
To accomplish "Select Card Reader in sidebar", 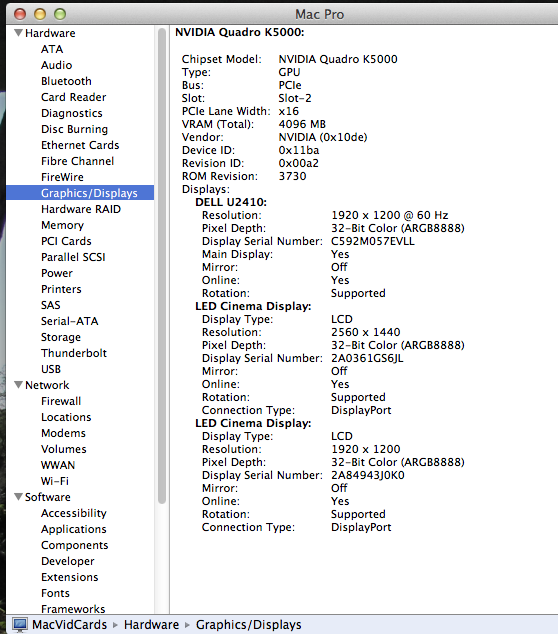I will 74,97.
